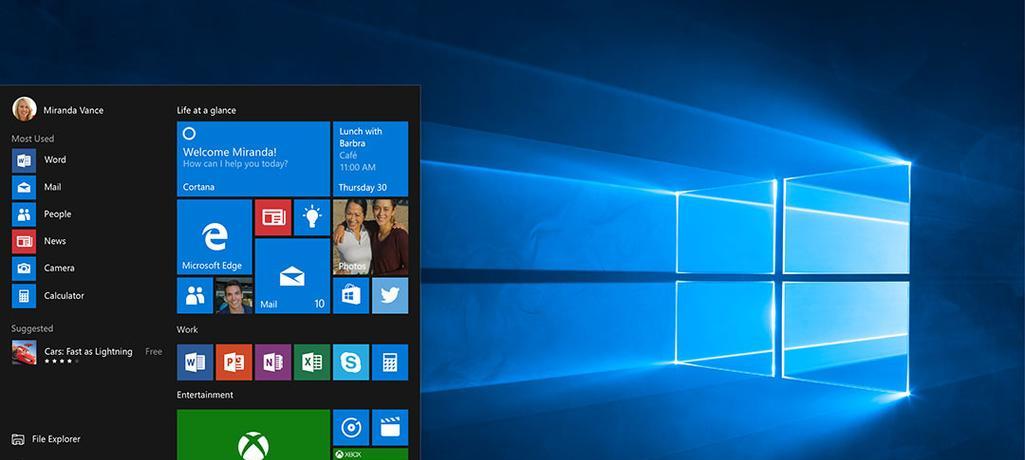Launch Camera from the Most Used list
Viewport: 1025px width, 460px height.
(x=43, y=269)
